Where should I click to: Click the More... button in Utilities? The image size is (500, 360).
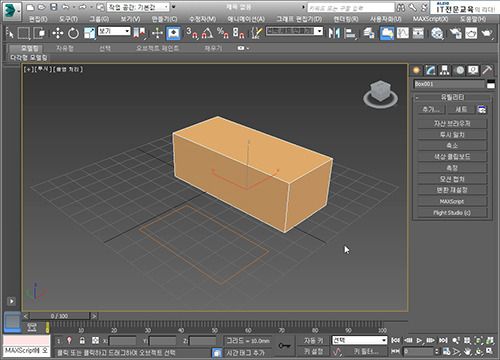[x=431, y=109]
